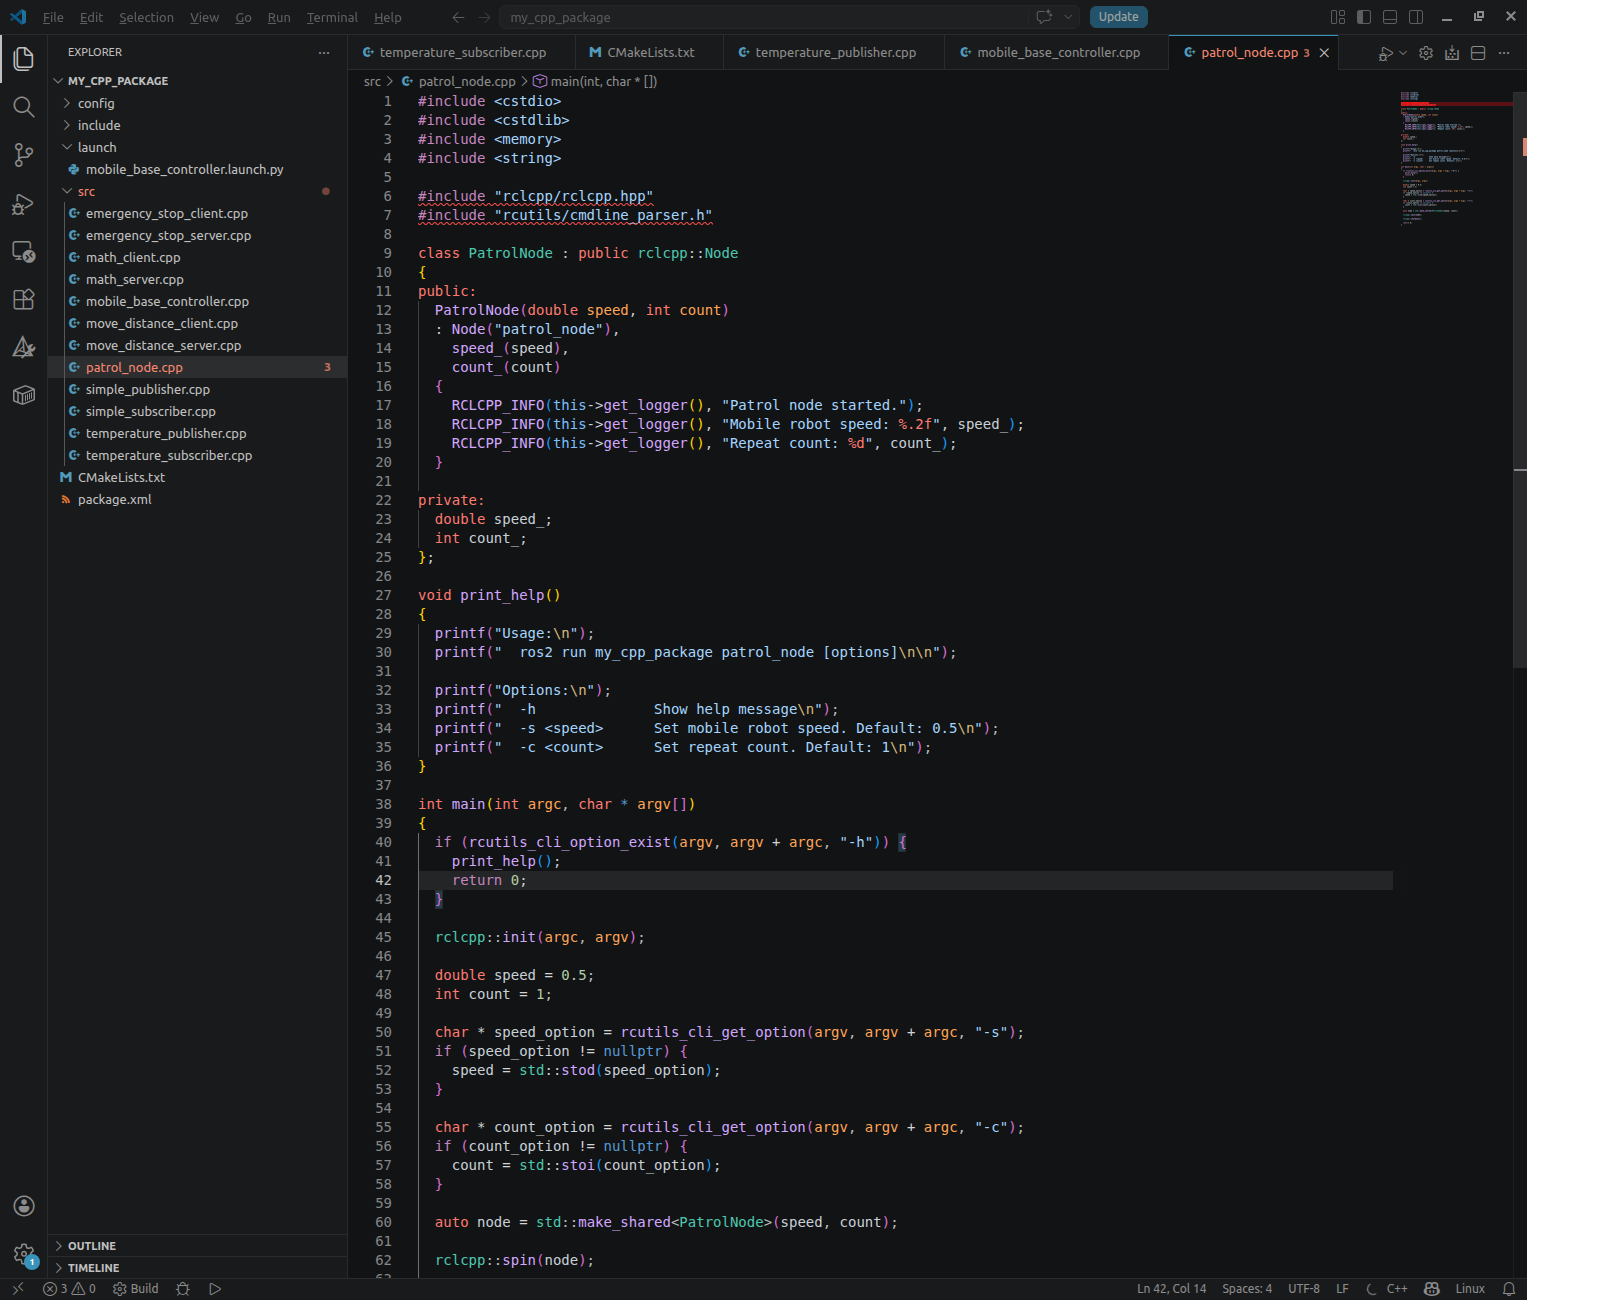Open the run/debug dropdown arrow in editor toolbar
The image size is (1597, 1300).
click(1403, 53)
